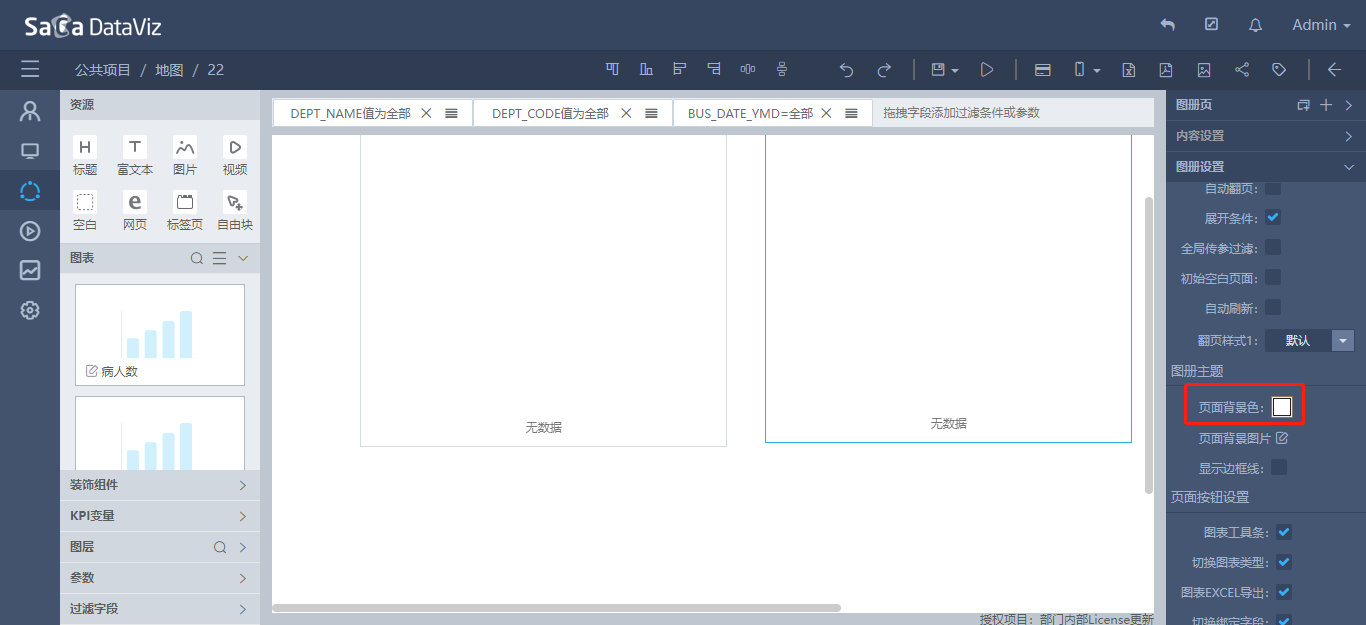Screen dimensions: 1366x625
Task: Click the align left toolbar icon
Action: tap(680, 69)
